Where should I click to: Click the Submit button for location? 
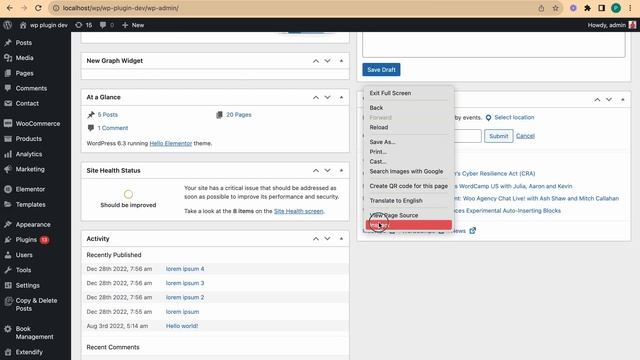(x=498, y=136)
